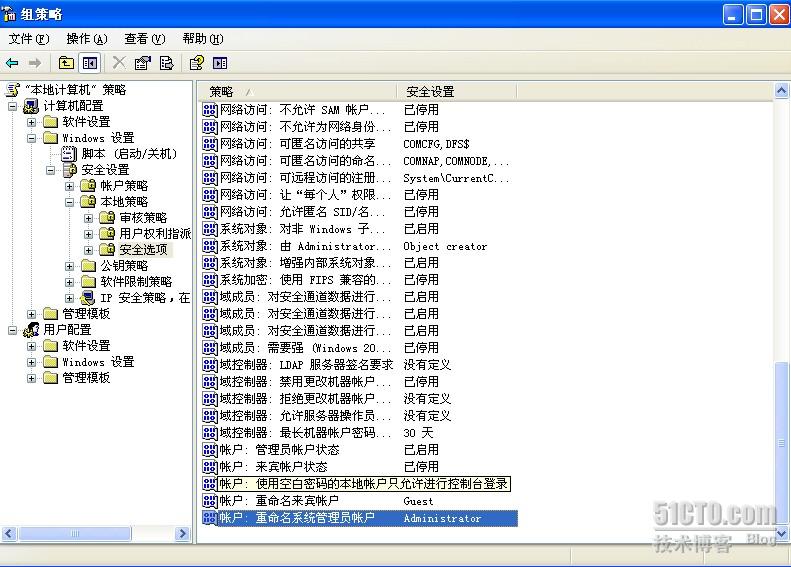Click the policy icon of 帐户: 管理员帐户状态

click(x=210, y=449)
